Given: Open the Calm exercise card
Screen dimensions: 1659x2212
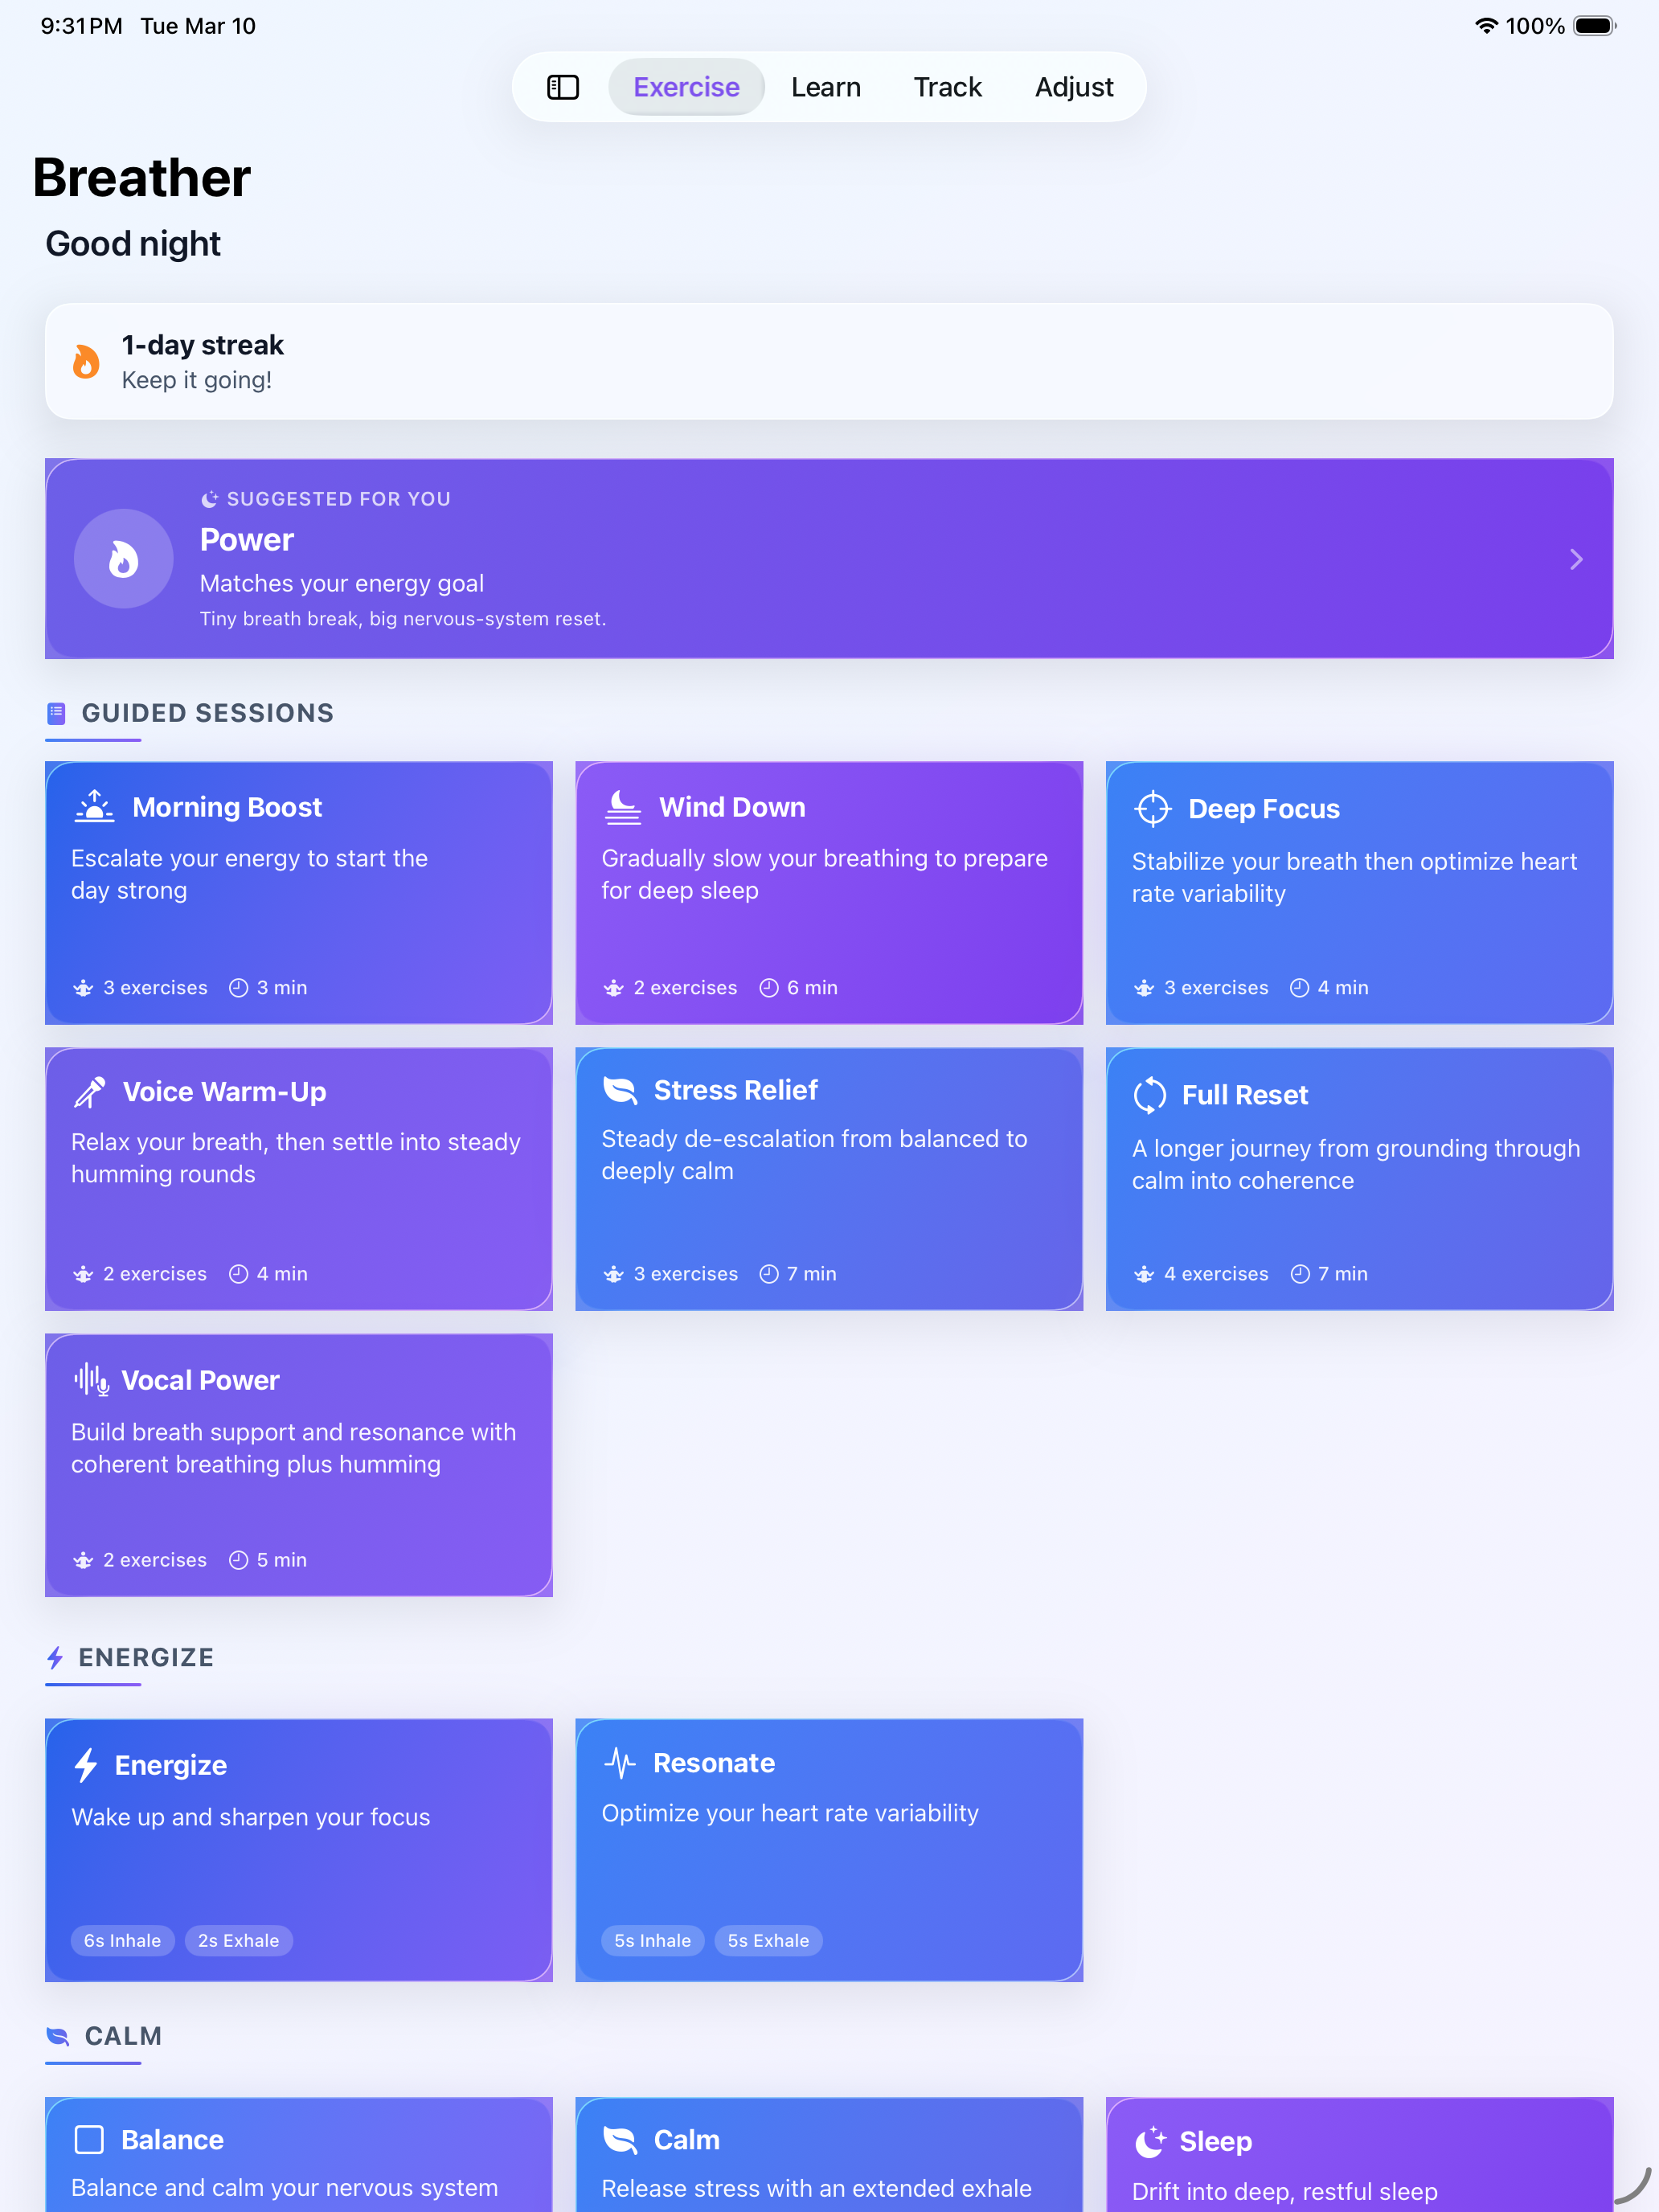Looking at the screenshot, I should (829, 2155).
